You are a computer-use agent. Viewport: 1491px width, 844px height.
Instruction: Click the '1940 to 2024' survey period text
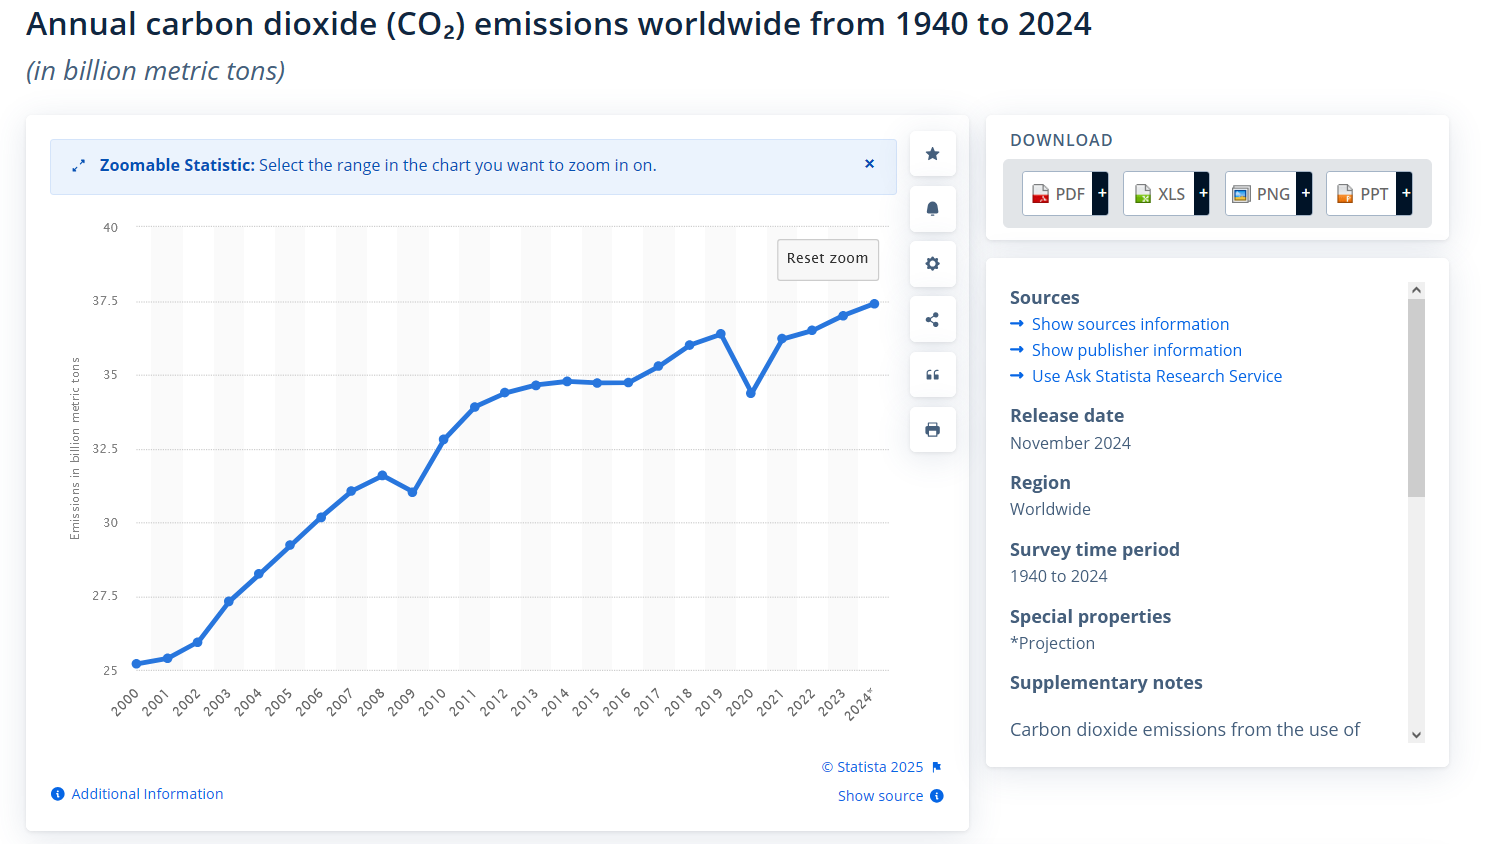pyautogui.click(x=1059, y=576)
